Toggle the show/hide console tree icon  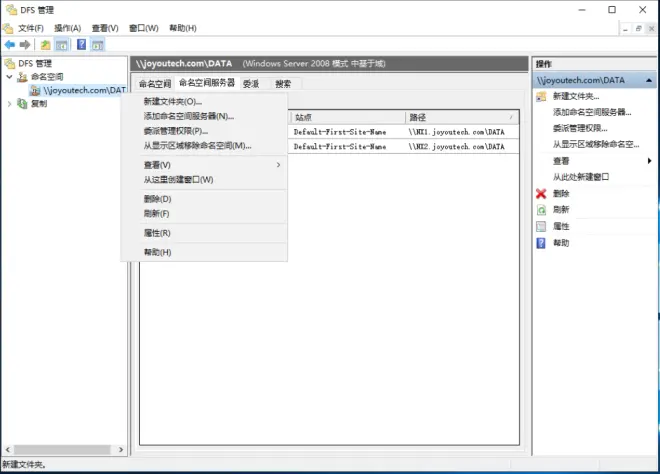[x=61, y=45]
